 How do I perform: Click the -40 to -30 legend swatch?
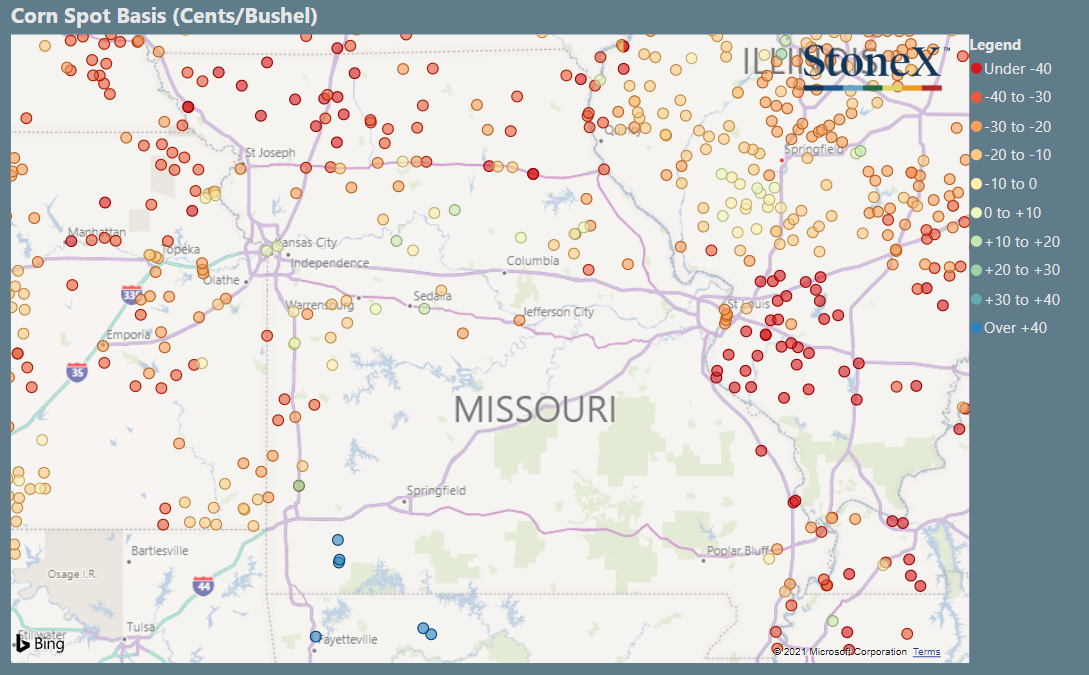(976, 97)
